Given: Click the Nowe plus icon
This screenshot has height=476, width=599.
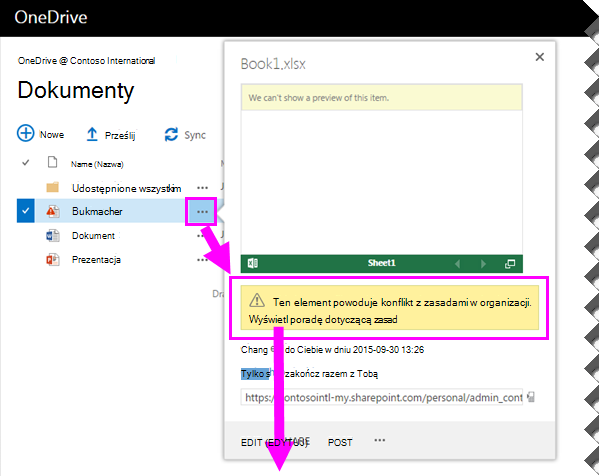Looking at the screenshot, I should (26, 134).
